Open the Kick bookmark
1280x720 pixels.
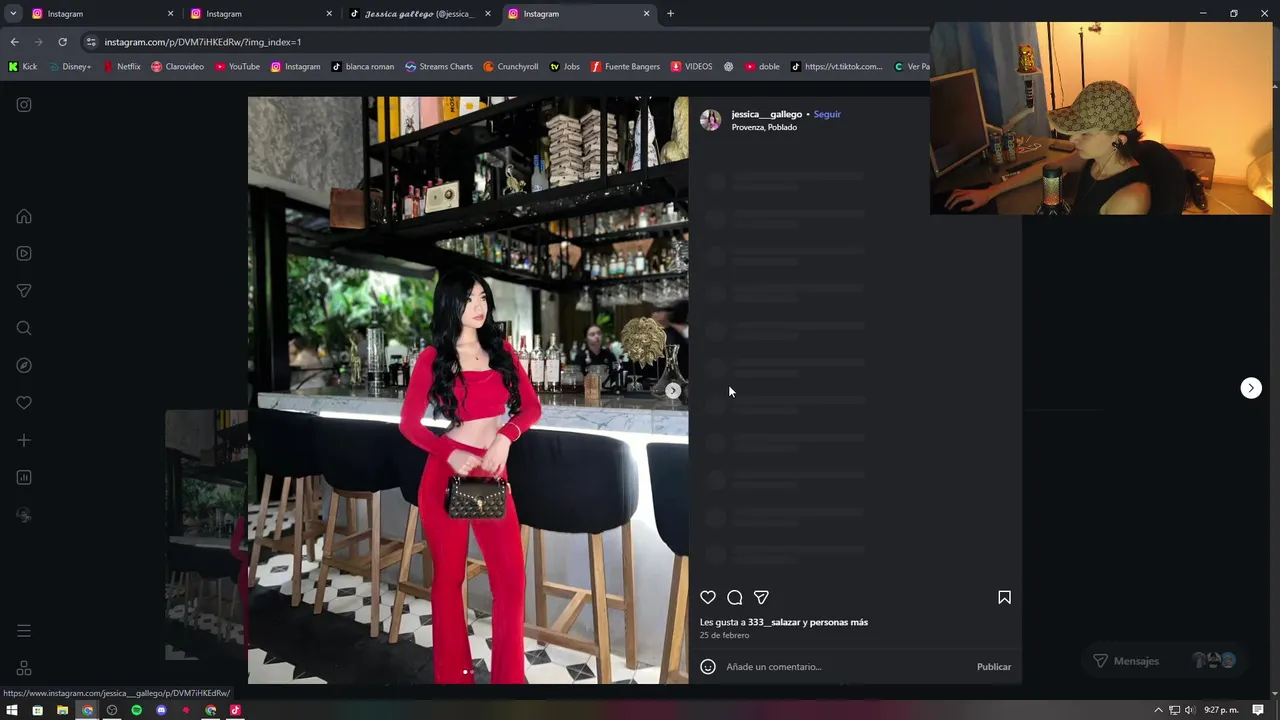coord(22,67)
